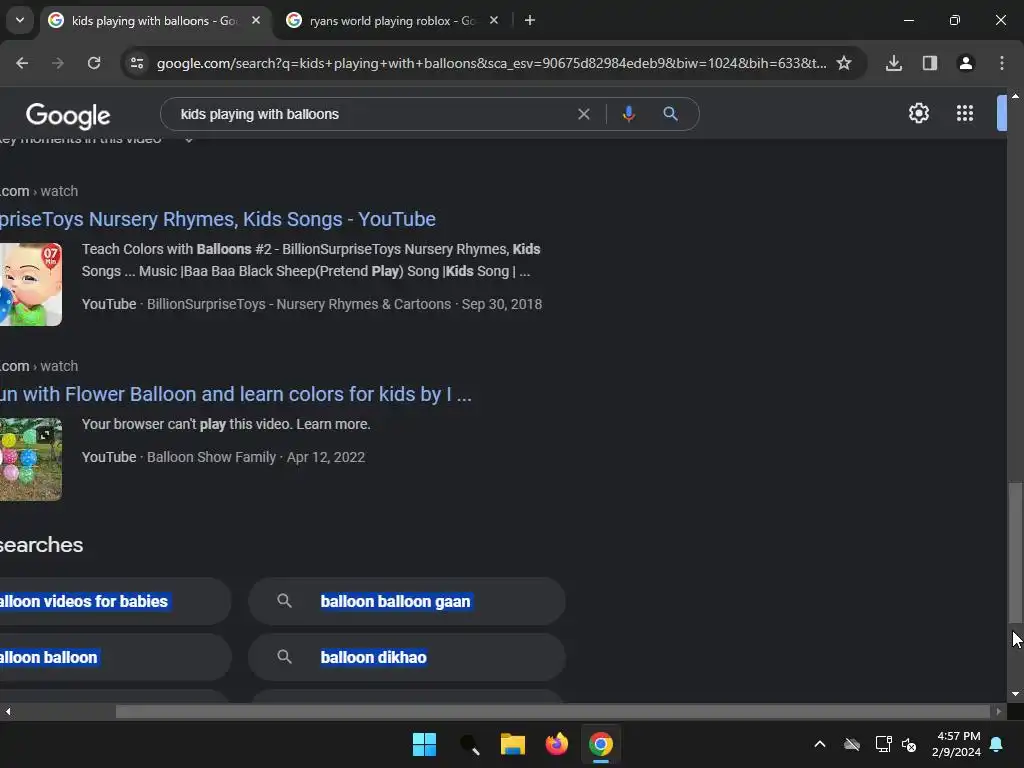
Task: Select the address bar URL
Action: [x=491, y=63]
